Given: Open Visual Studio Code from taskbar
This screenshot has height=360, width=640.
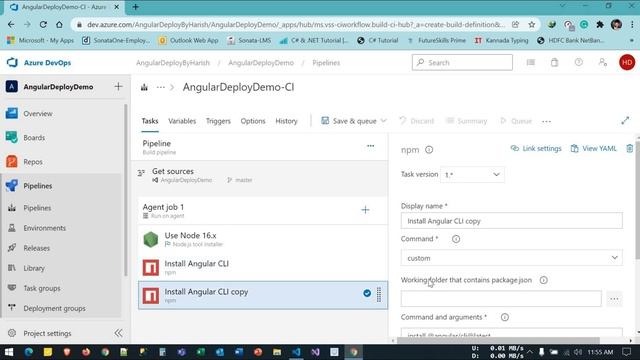Looking at the screenshot, I should (x=296, y=352).
